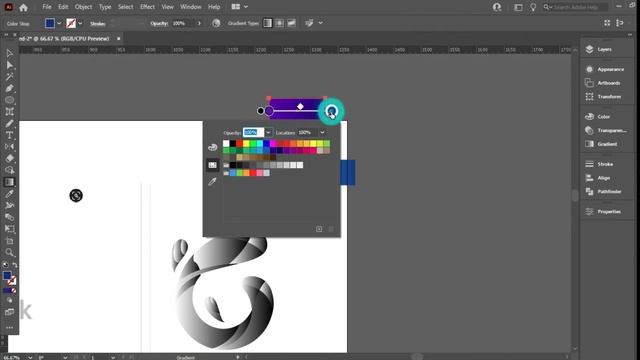Select the Zoom magnifier tool
The width and height of the screenshot is (640, 360).
click(9, 252)
